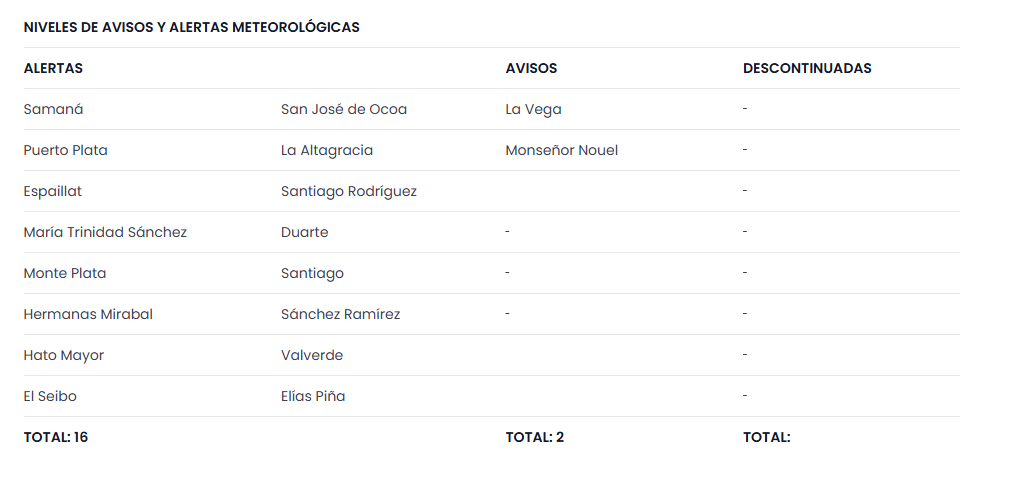This screenshot has width=1009, height=489.
Task: Select La Vega under Avisos
Action: point(534,109)
